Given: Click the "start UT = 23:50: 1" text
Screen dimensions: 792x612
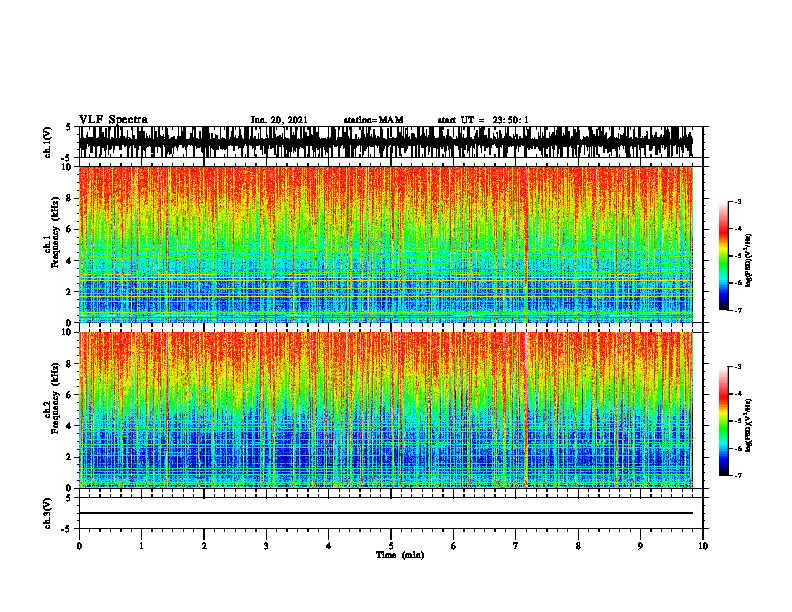Looking at the screenshot, I should tap(483, 120).
